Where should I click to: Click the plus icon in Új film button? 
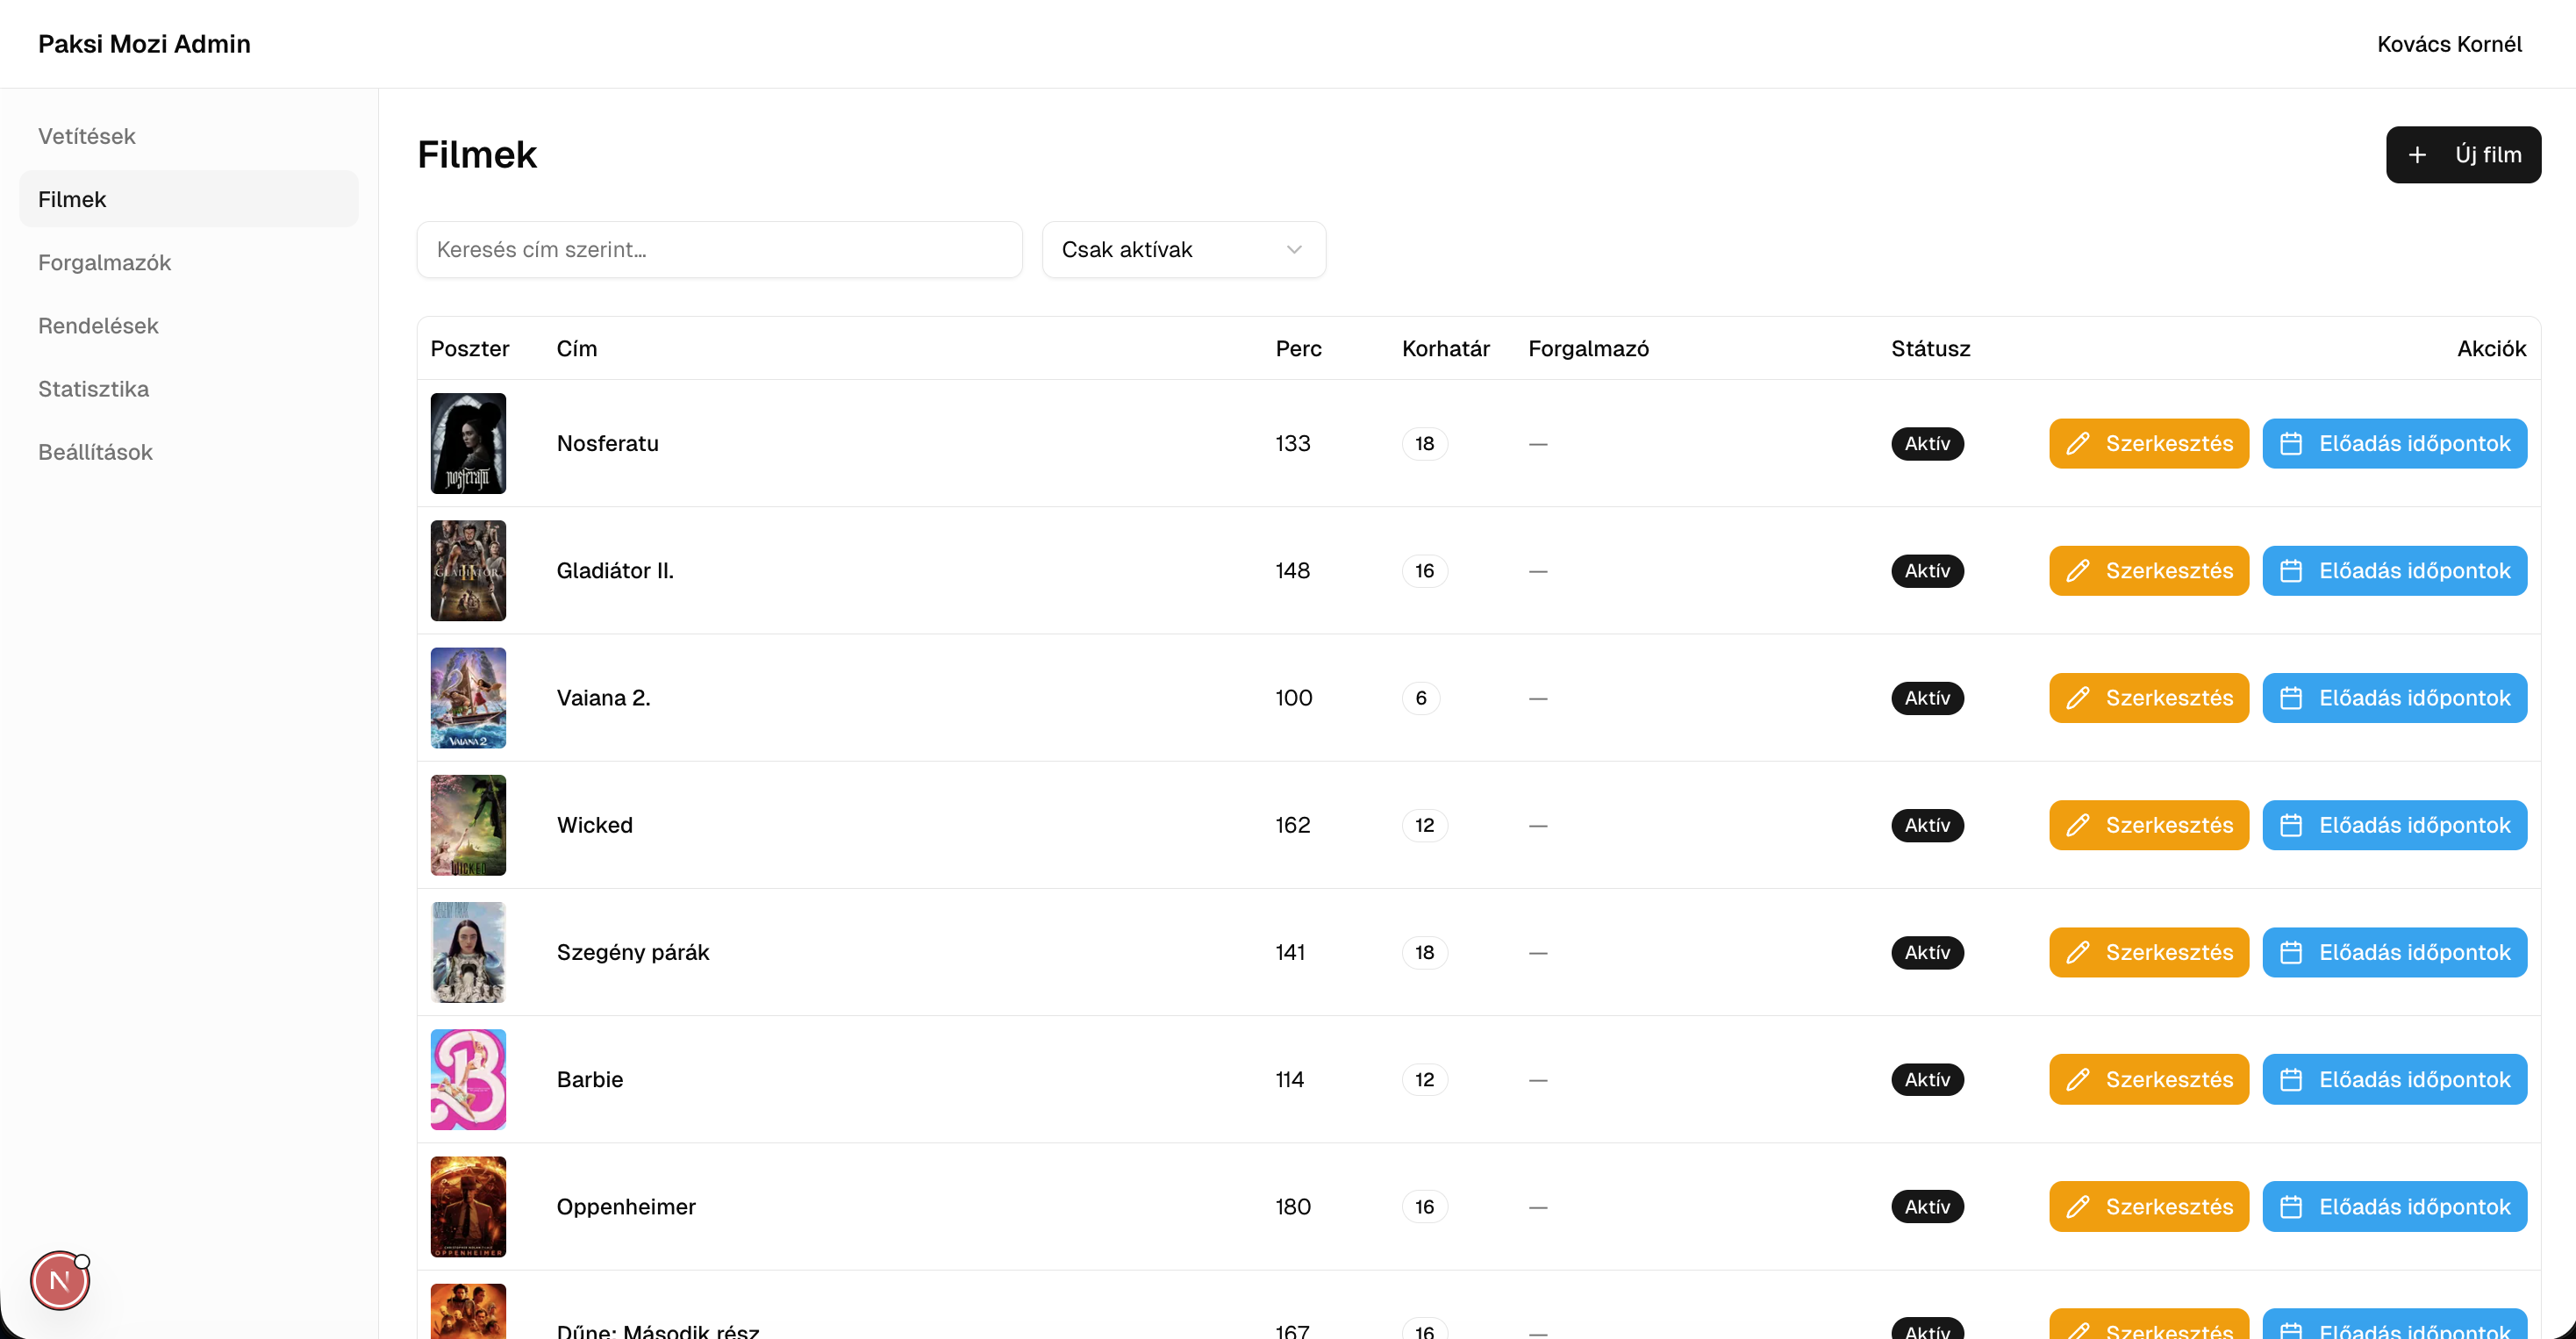click(x=2417, y=155)
